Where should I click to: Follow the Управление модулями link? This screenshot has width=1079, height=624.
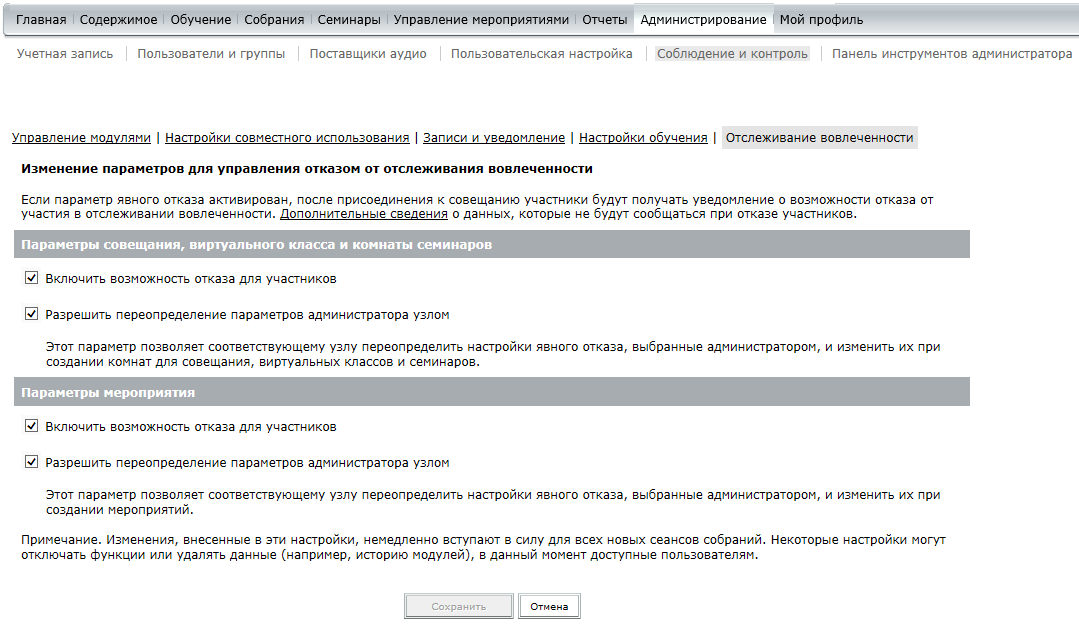click(81, 138)
